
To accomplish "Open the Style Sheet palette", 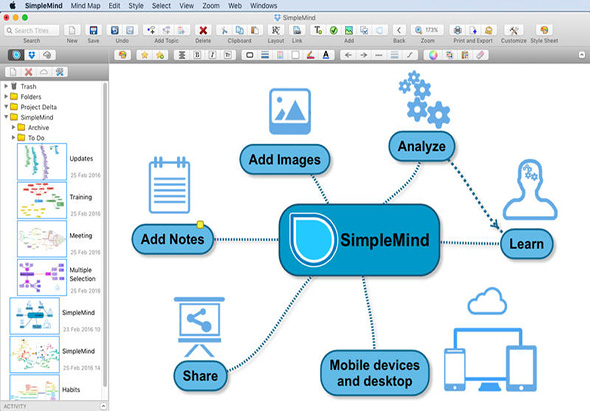I will point(544,30).
